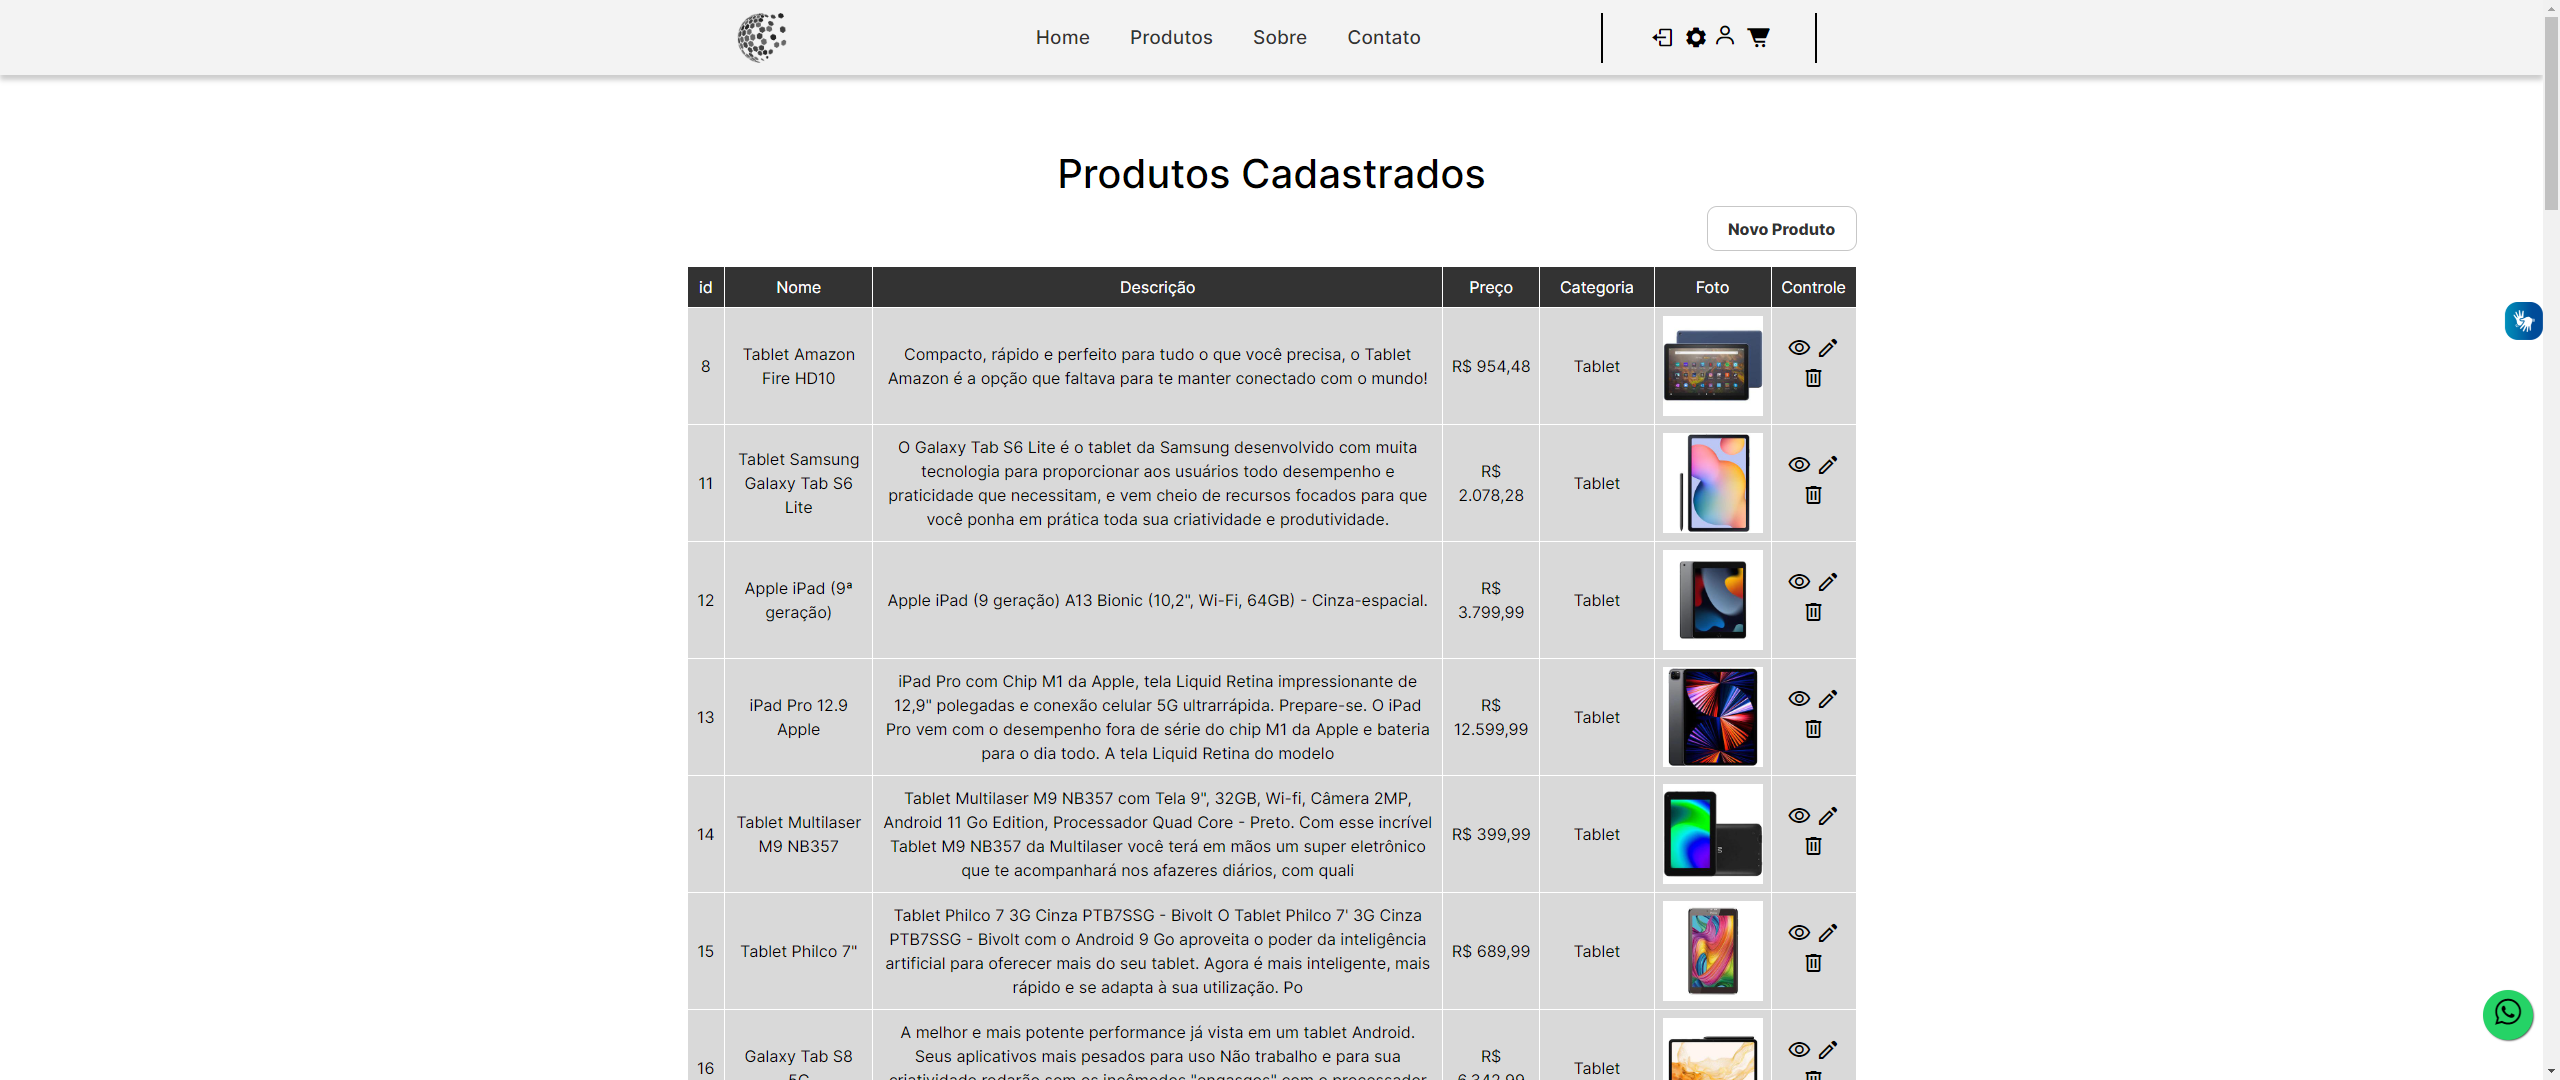Click the site logo in header
This screenshot has height=1080, width=2560.
762,38
